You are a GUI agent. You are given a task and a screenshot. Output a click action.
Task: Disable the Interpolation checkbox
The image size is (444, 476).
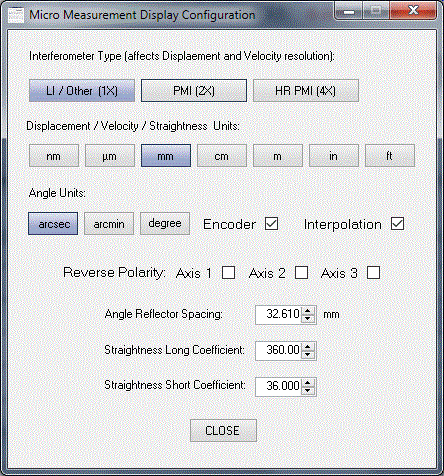pyautogui.click(x=397, y=224)
